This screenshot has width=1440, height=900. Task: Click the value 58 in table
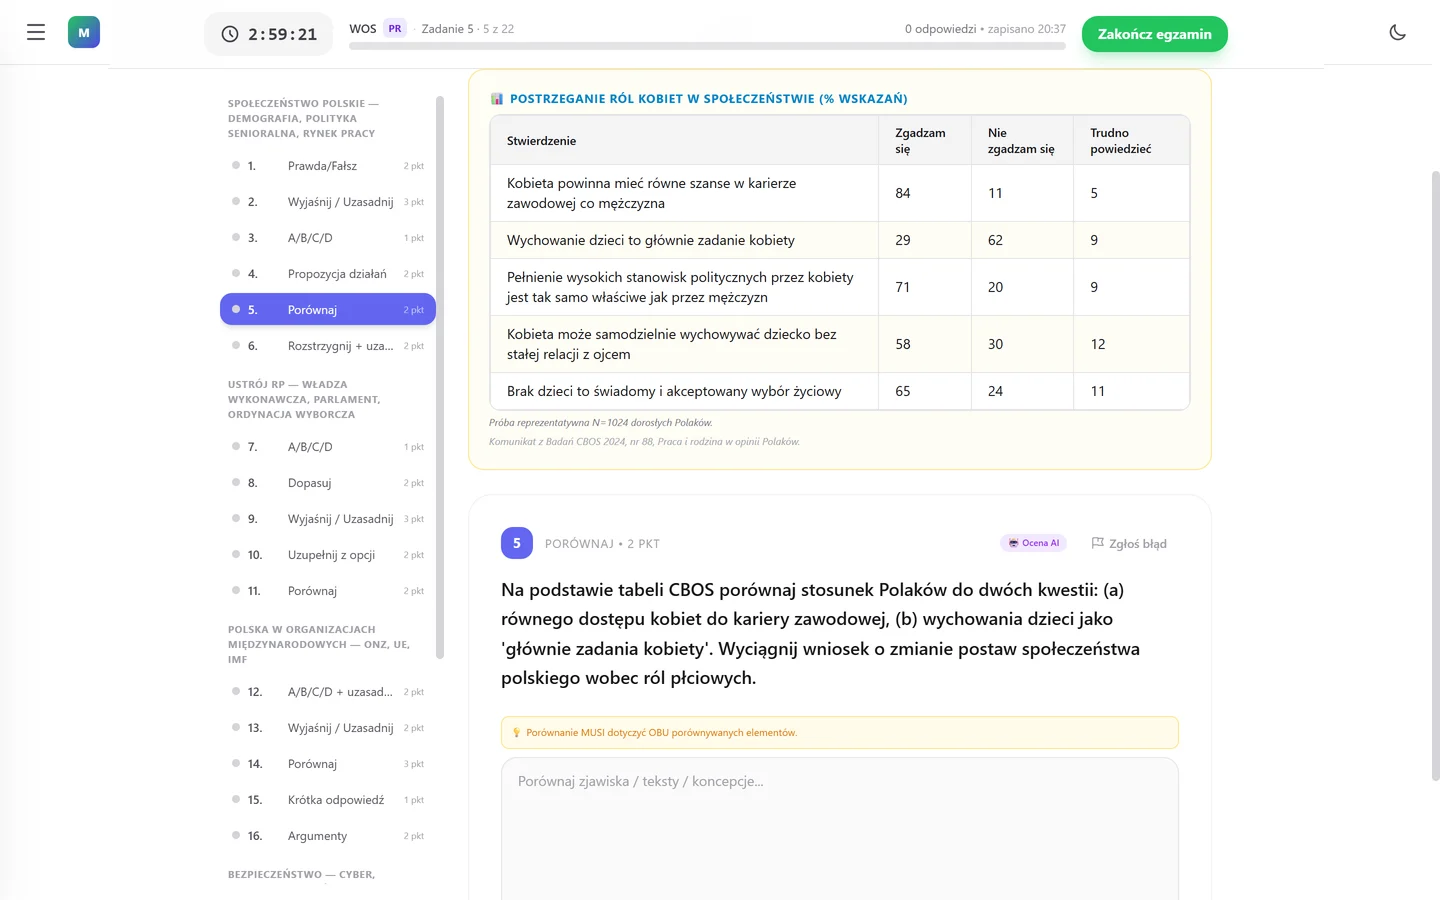(903, 344)
